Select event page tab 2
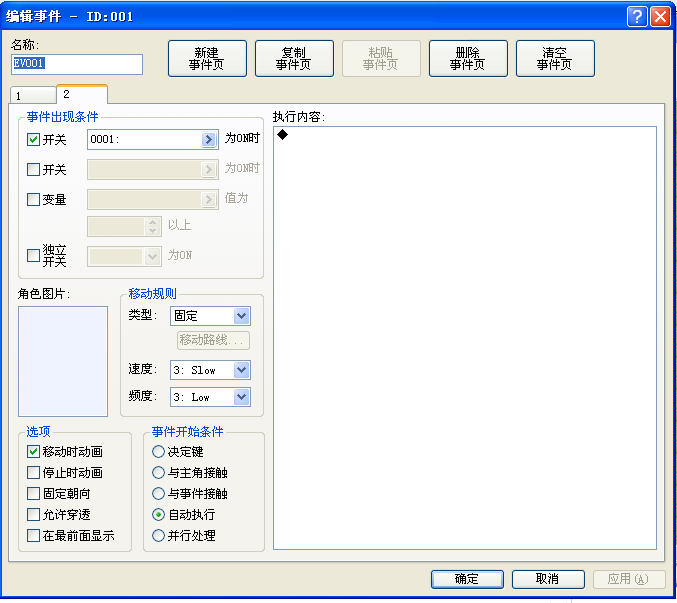 click(82, 94)
